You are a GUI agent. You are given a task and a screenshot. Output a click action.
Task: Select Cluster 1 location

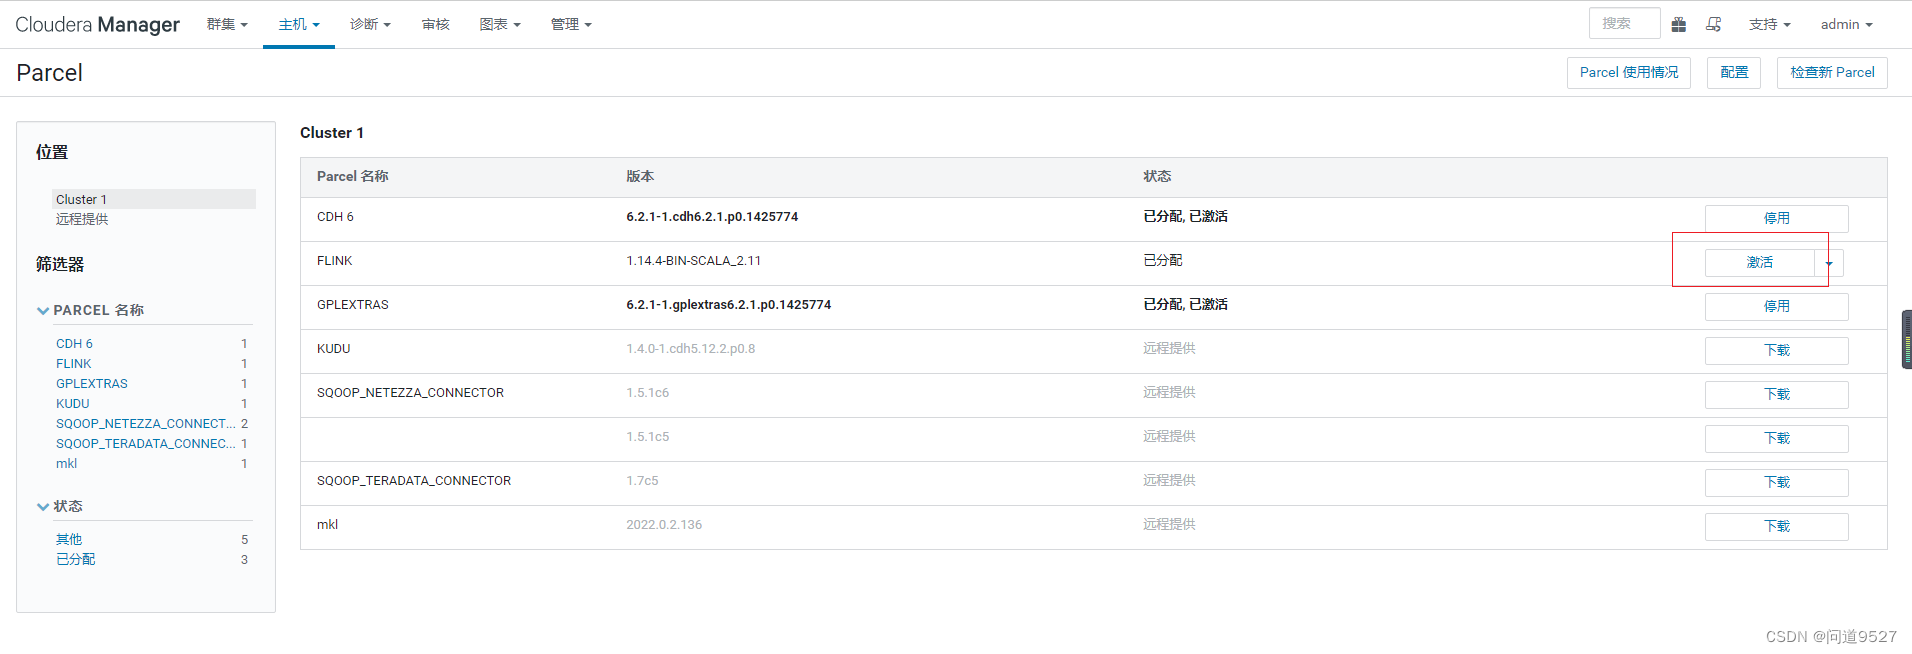click(x=153, y=199)
